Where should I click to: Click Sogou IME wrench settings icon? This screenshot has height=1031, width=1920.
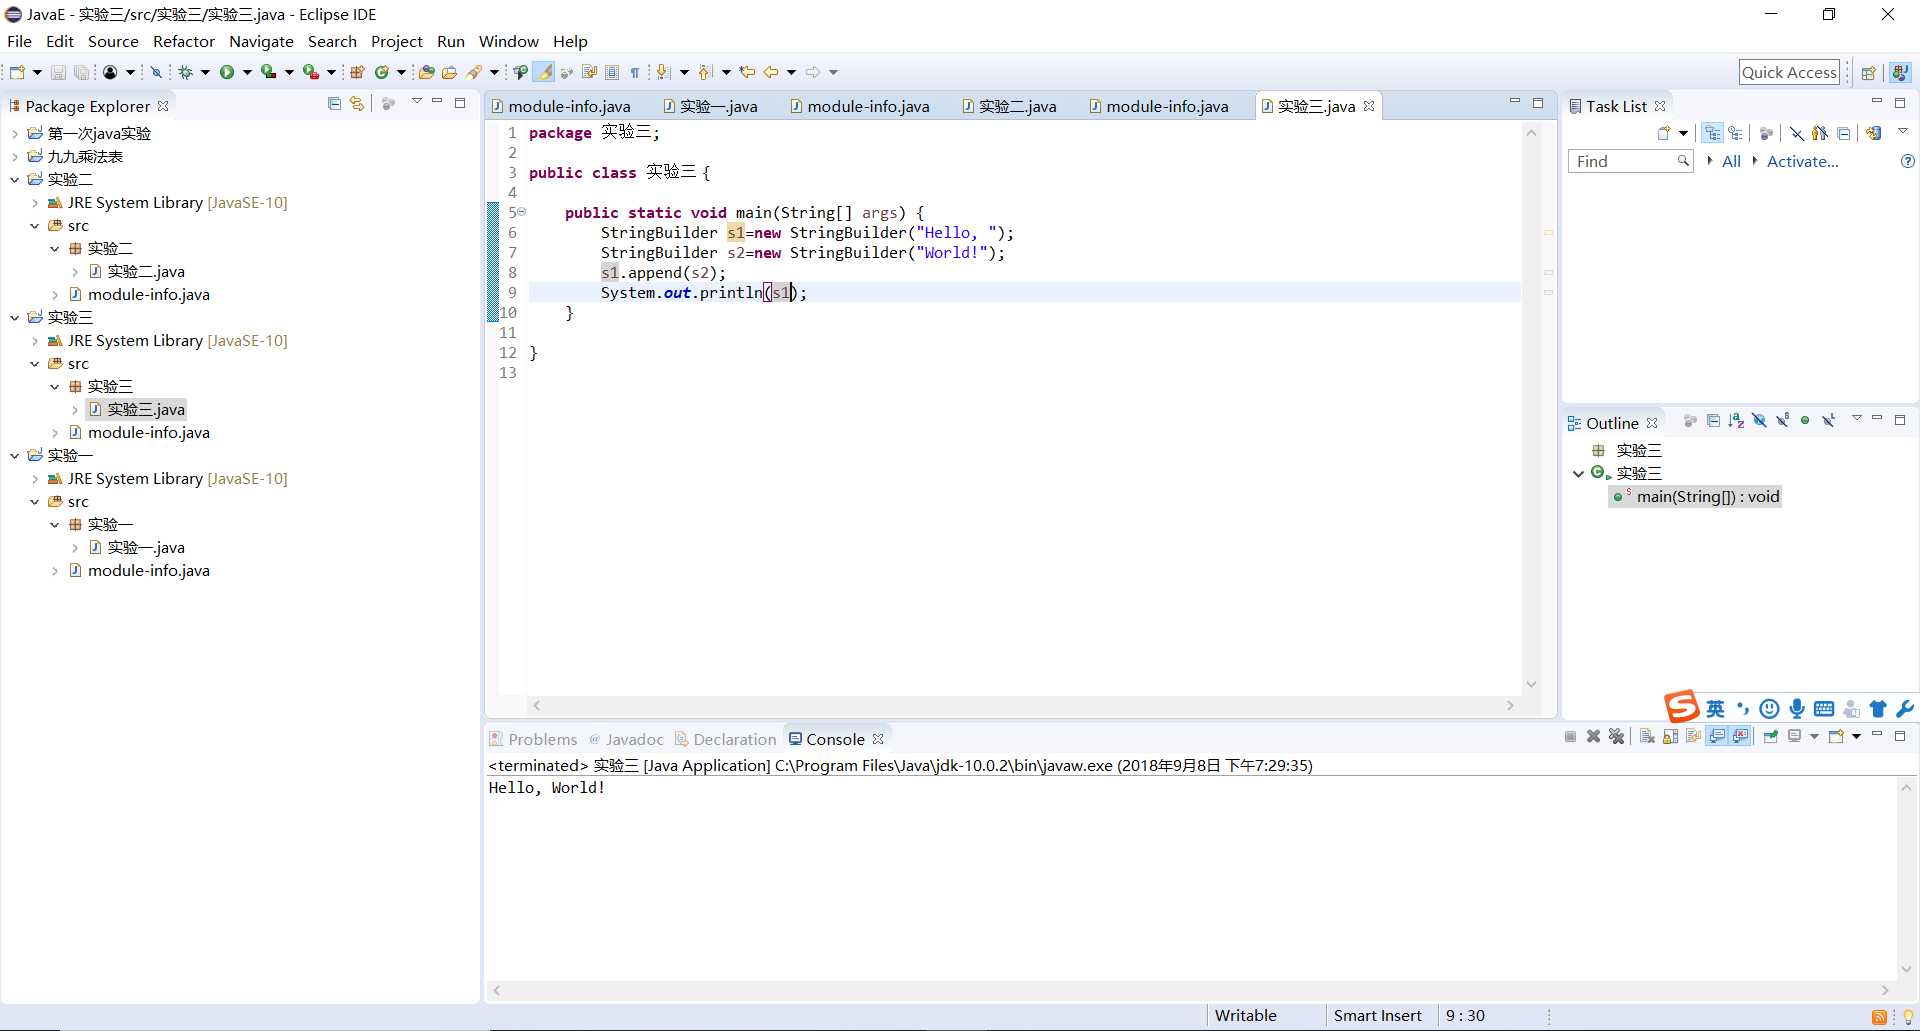click(x=1905, y=709)
